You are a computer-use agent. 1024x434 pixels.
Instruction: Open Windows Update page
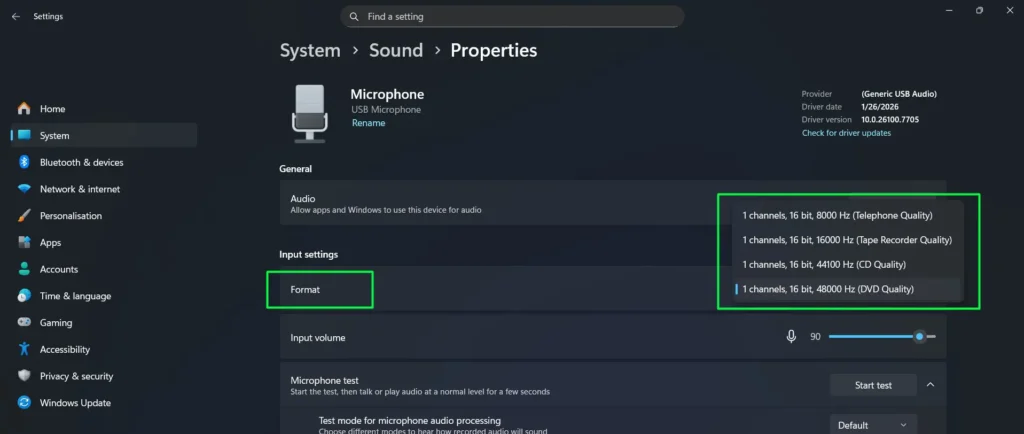tap(104, 403)
